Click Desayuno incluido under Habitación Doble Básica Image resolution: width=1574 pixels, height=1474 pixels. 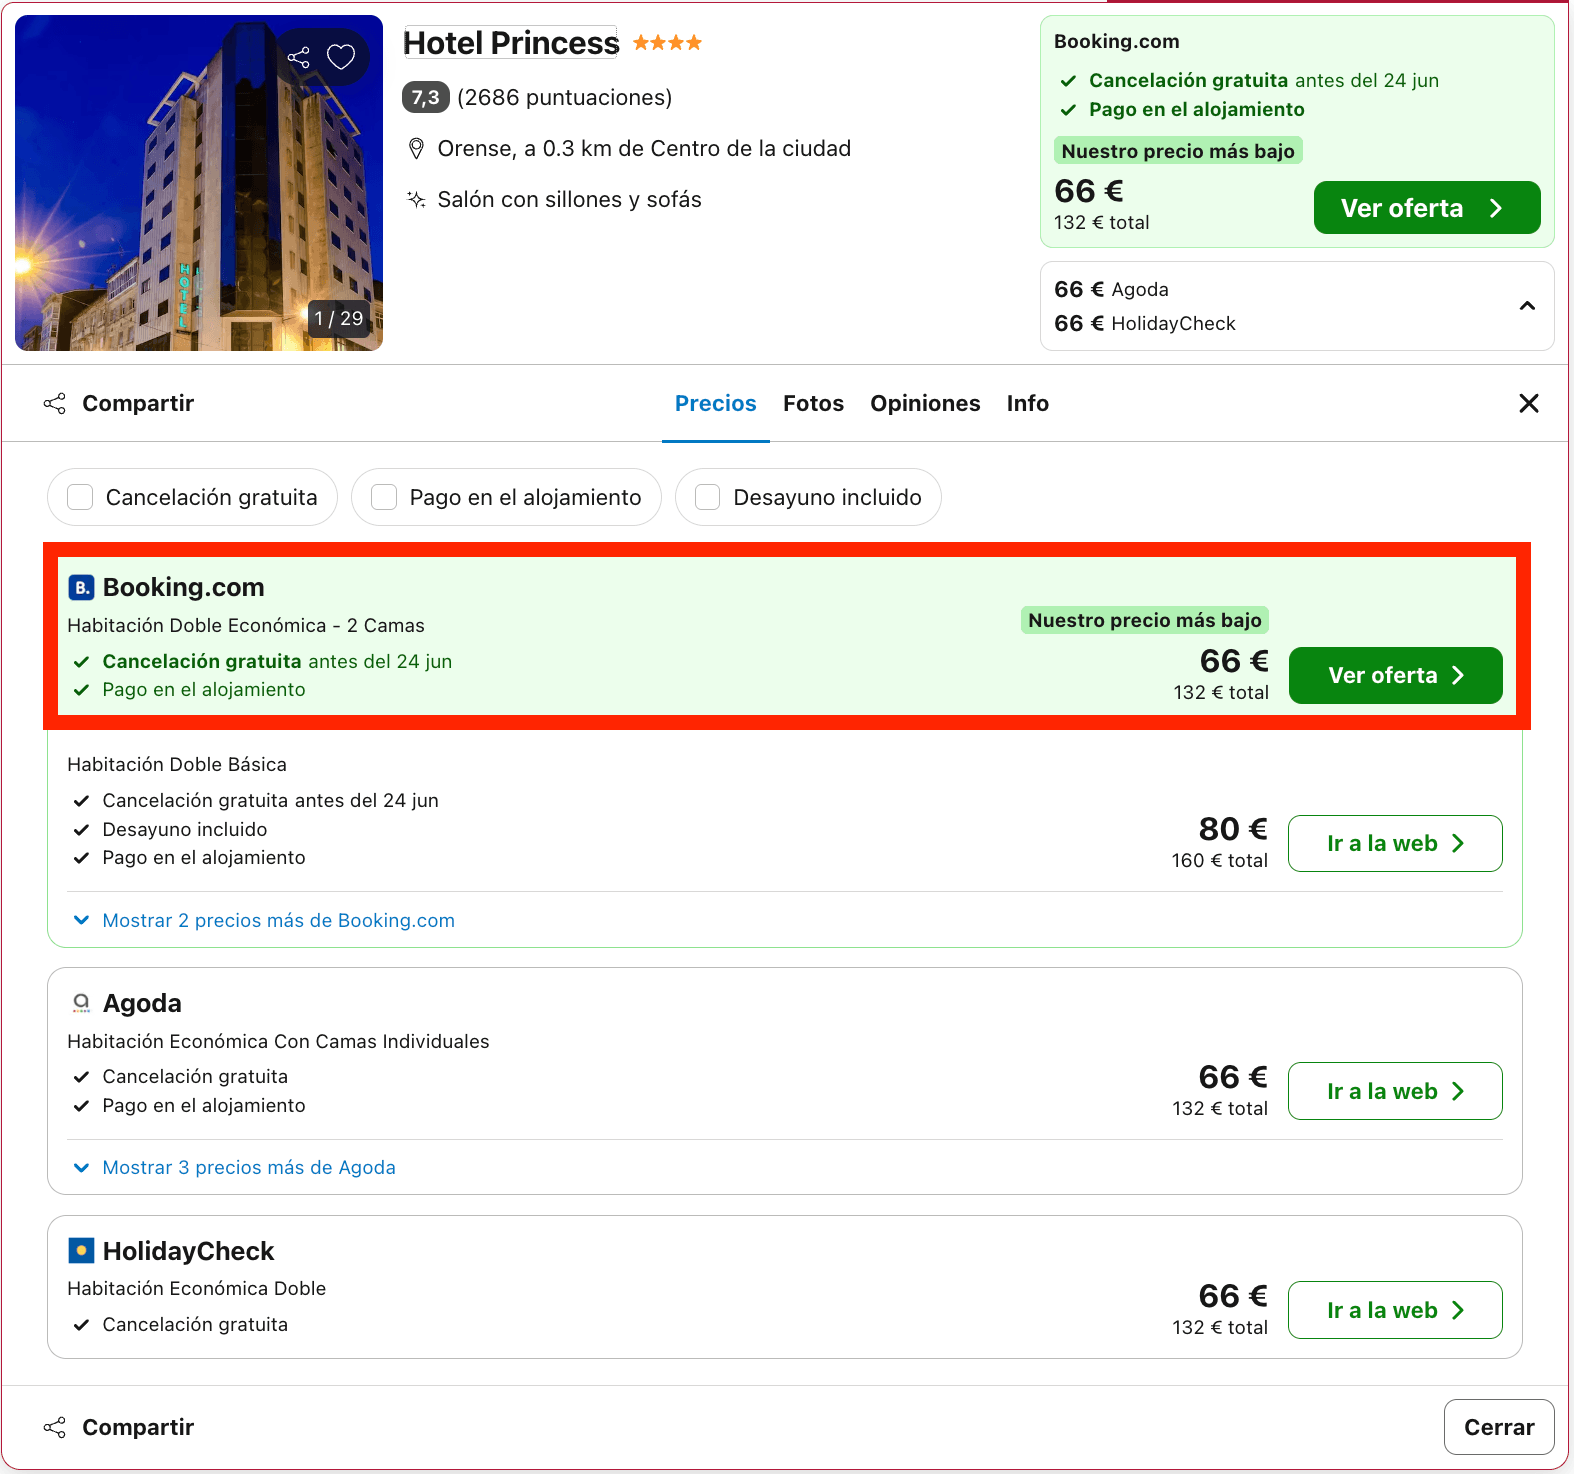[185, 829]
